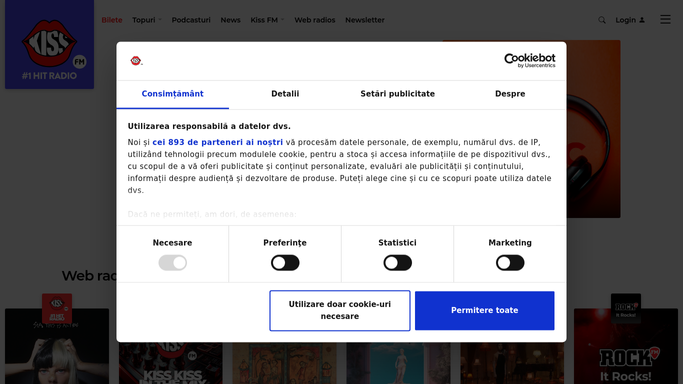The width and height of the screenshot is (683, 384).
Task: Expand the Topuri dropdown menu
Action: pos(147,20)
